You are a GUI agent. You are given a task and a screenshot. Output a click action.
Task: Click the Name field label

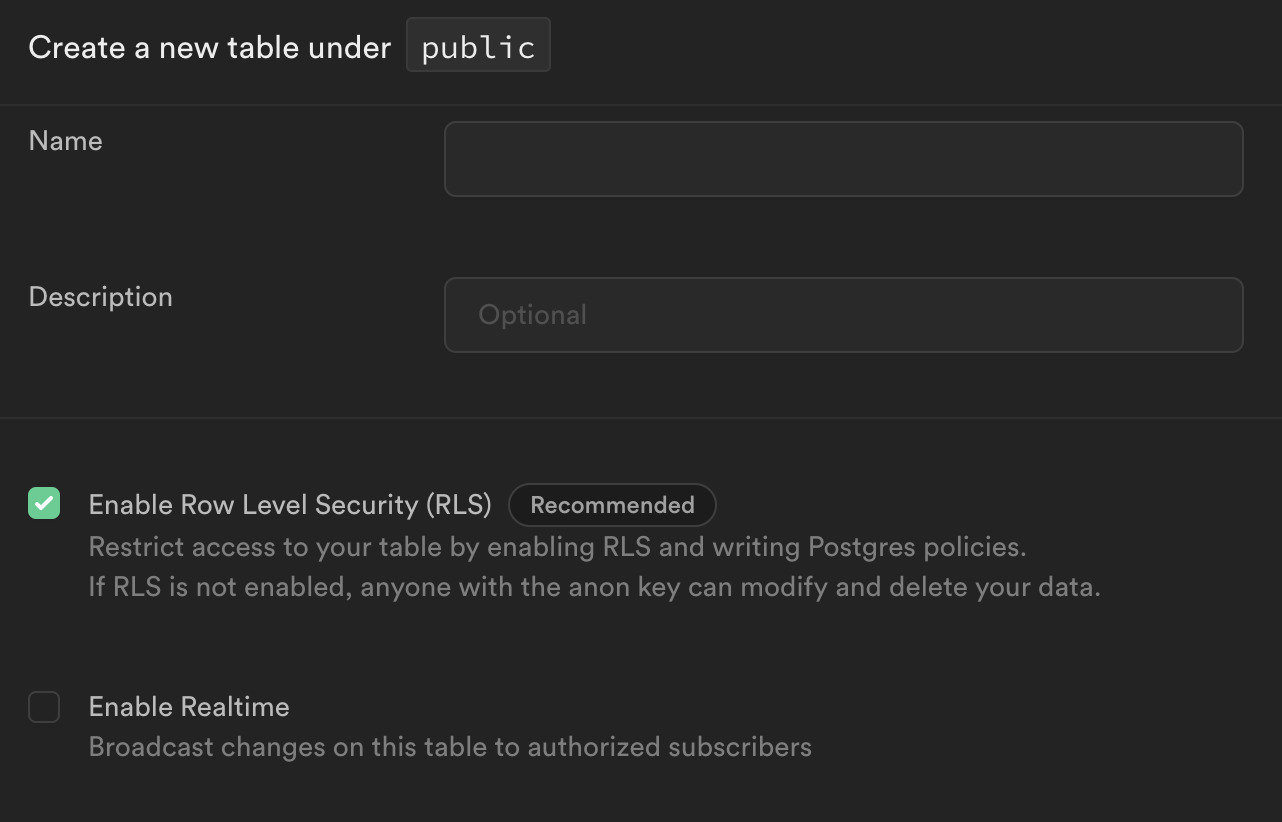65,141
